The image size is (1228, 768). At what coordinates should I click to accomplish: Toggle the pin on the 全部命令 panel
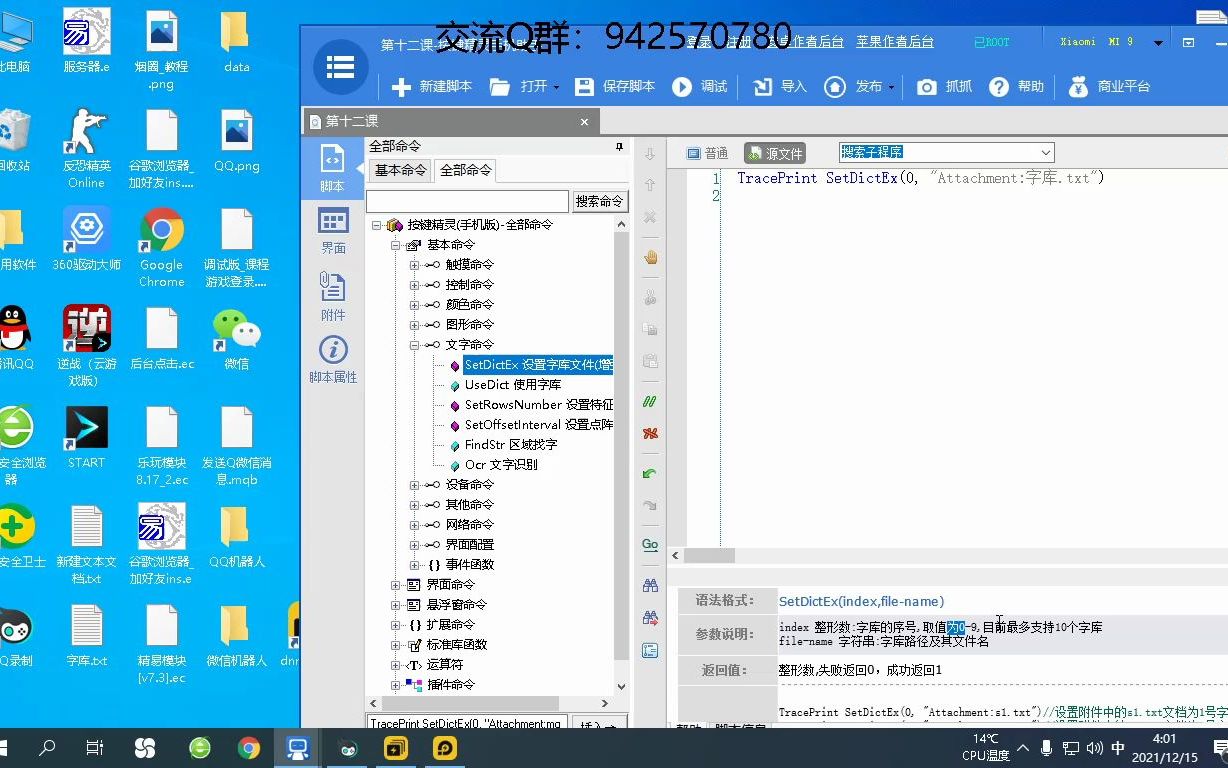pyautogui.click(x=620, y=146)
